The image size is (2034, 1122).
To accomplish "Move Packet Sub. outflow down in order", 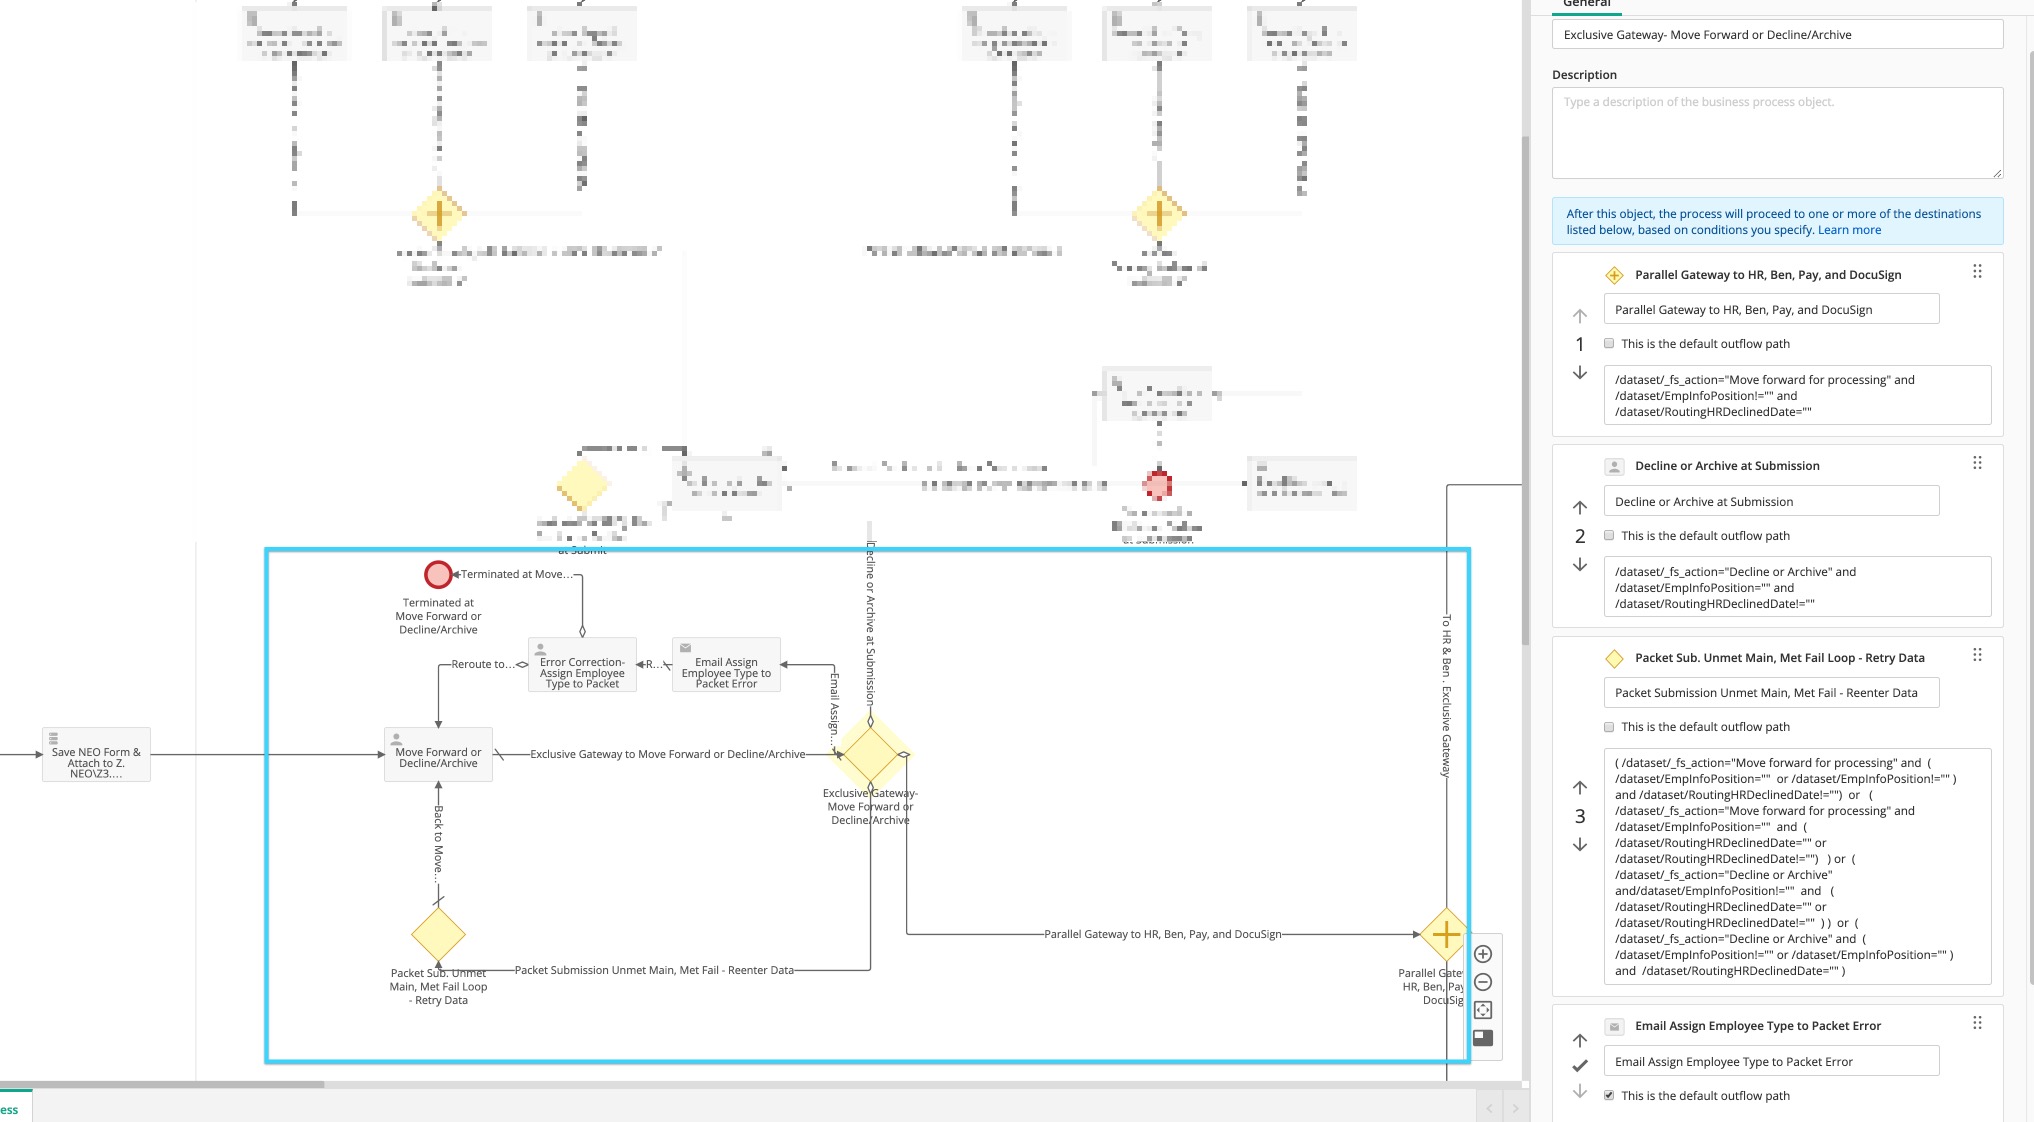I will point(1580,844).
